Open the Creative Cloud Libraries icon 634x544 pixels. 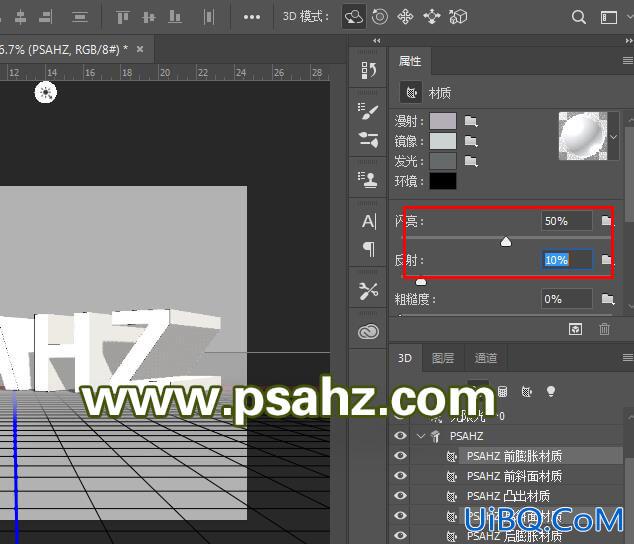(368, 332)
